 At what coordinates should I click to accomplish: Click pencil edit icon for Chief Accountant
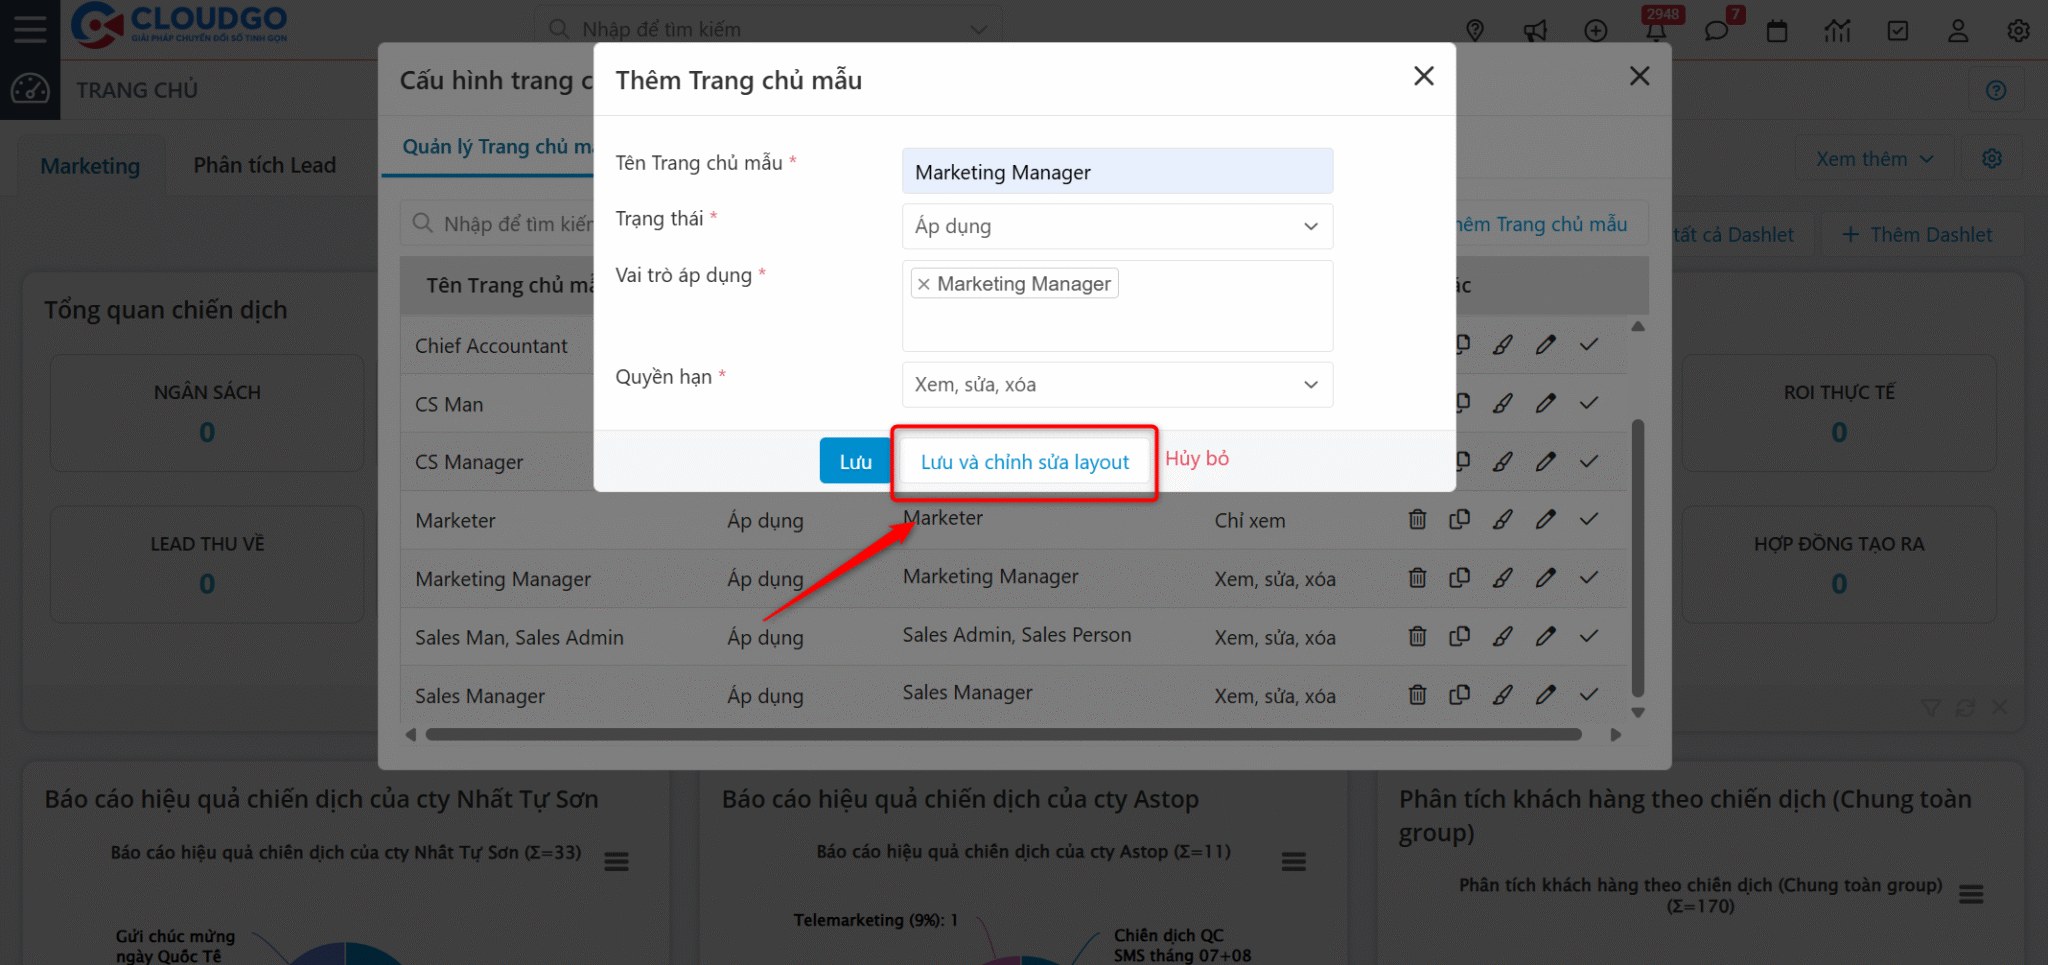click(x=1546, y=345)
